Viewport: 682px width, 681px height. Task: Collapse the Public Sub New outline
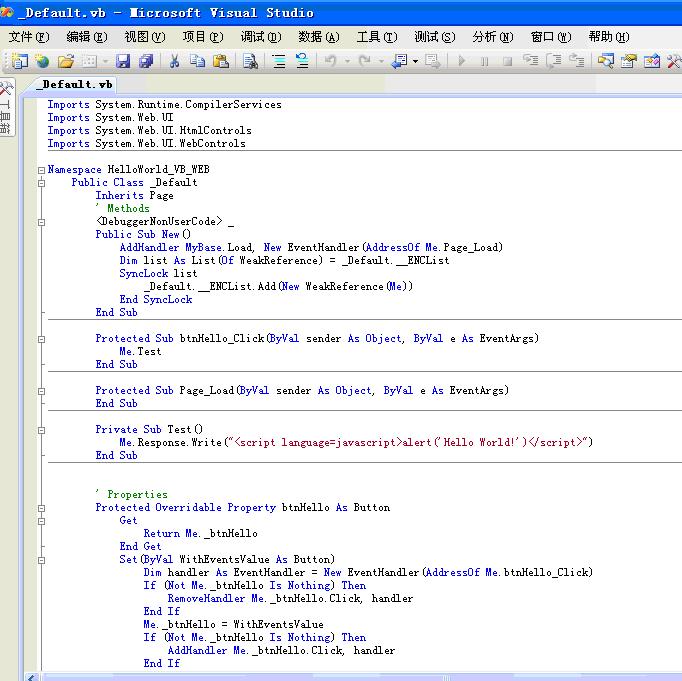click(x=41, y=222)
